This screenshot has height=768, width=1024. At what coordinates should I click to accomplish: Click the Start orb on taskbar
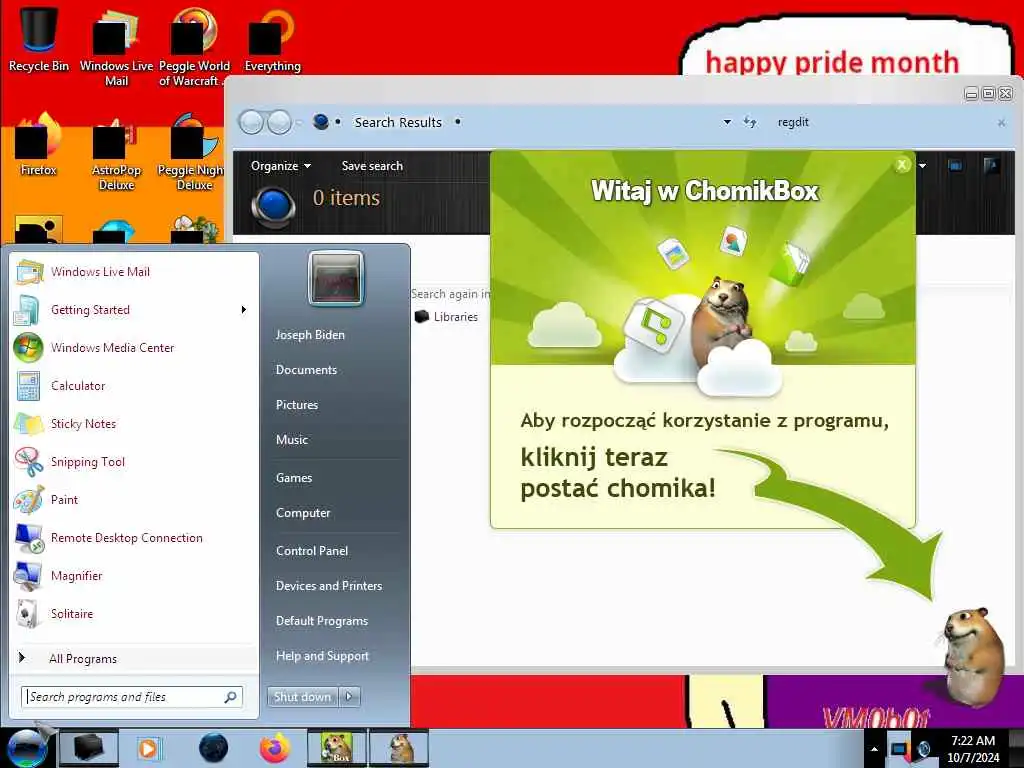coord(27,748)
